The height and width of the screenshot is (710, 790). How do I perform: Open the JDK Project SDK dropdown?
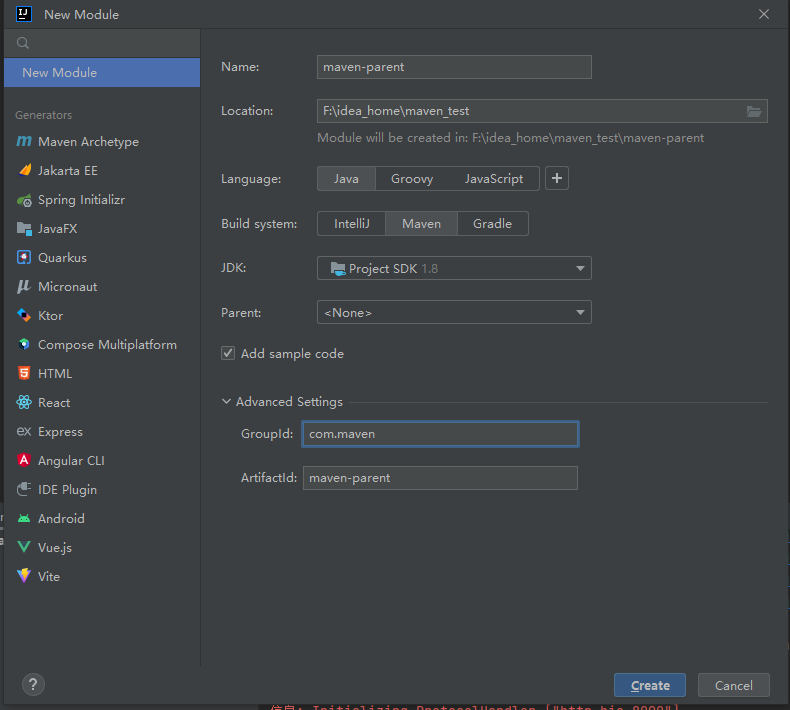(x=454, y=268)
